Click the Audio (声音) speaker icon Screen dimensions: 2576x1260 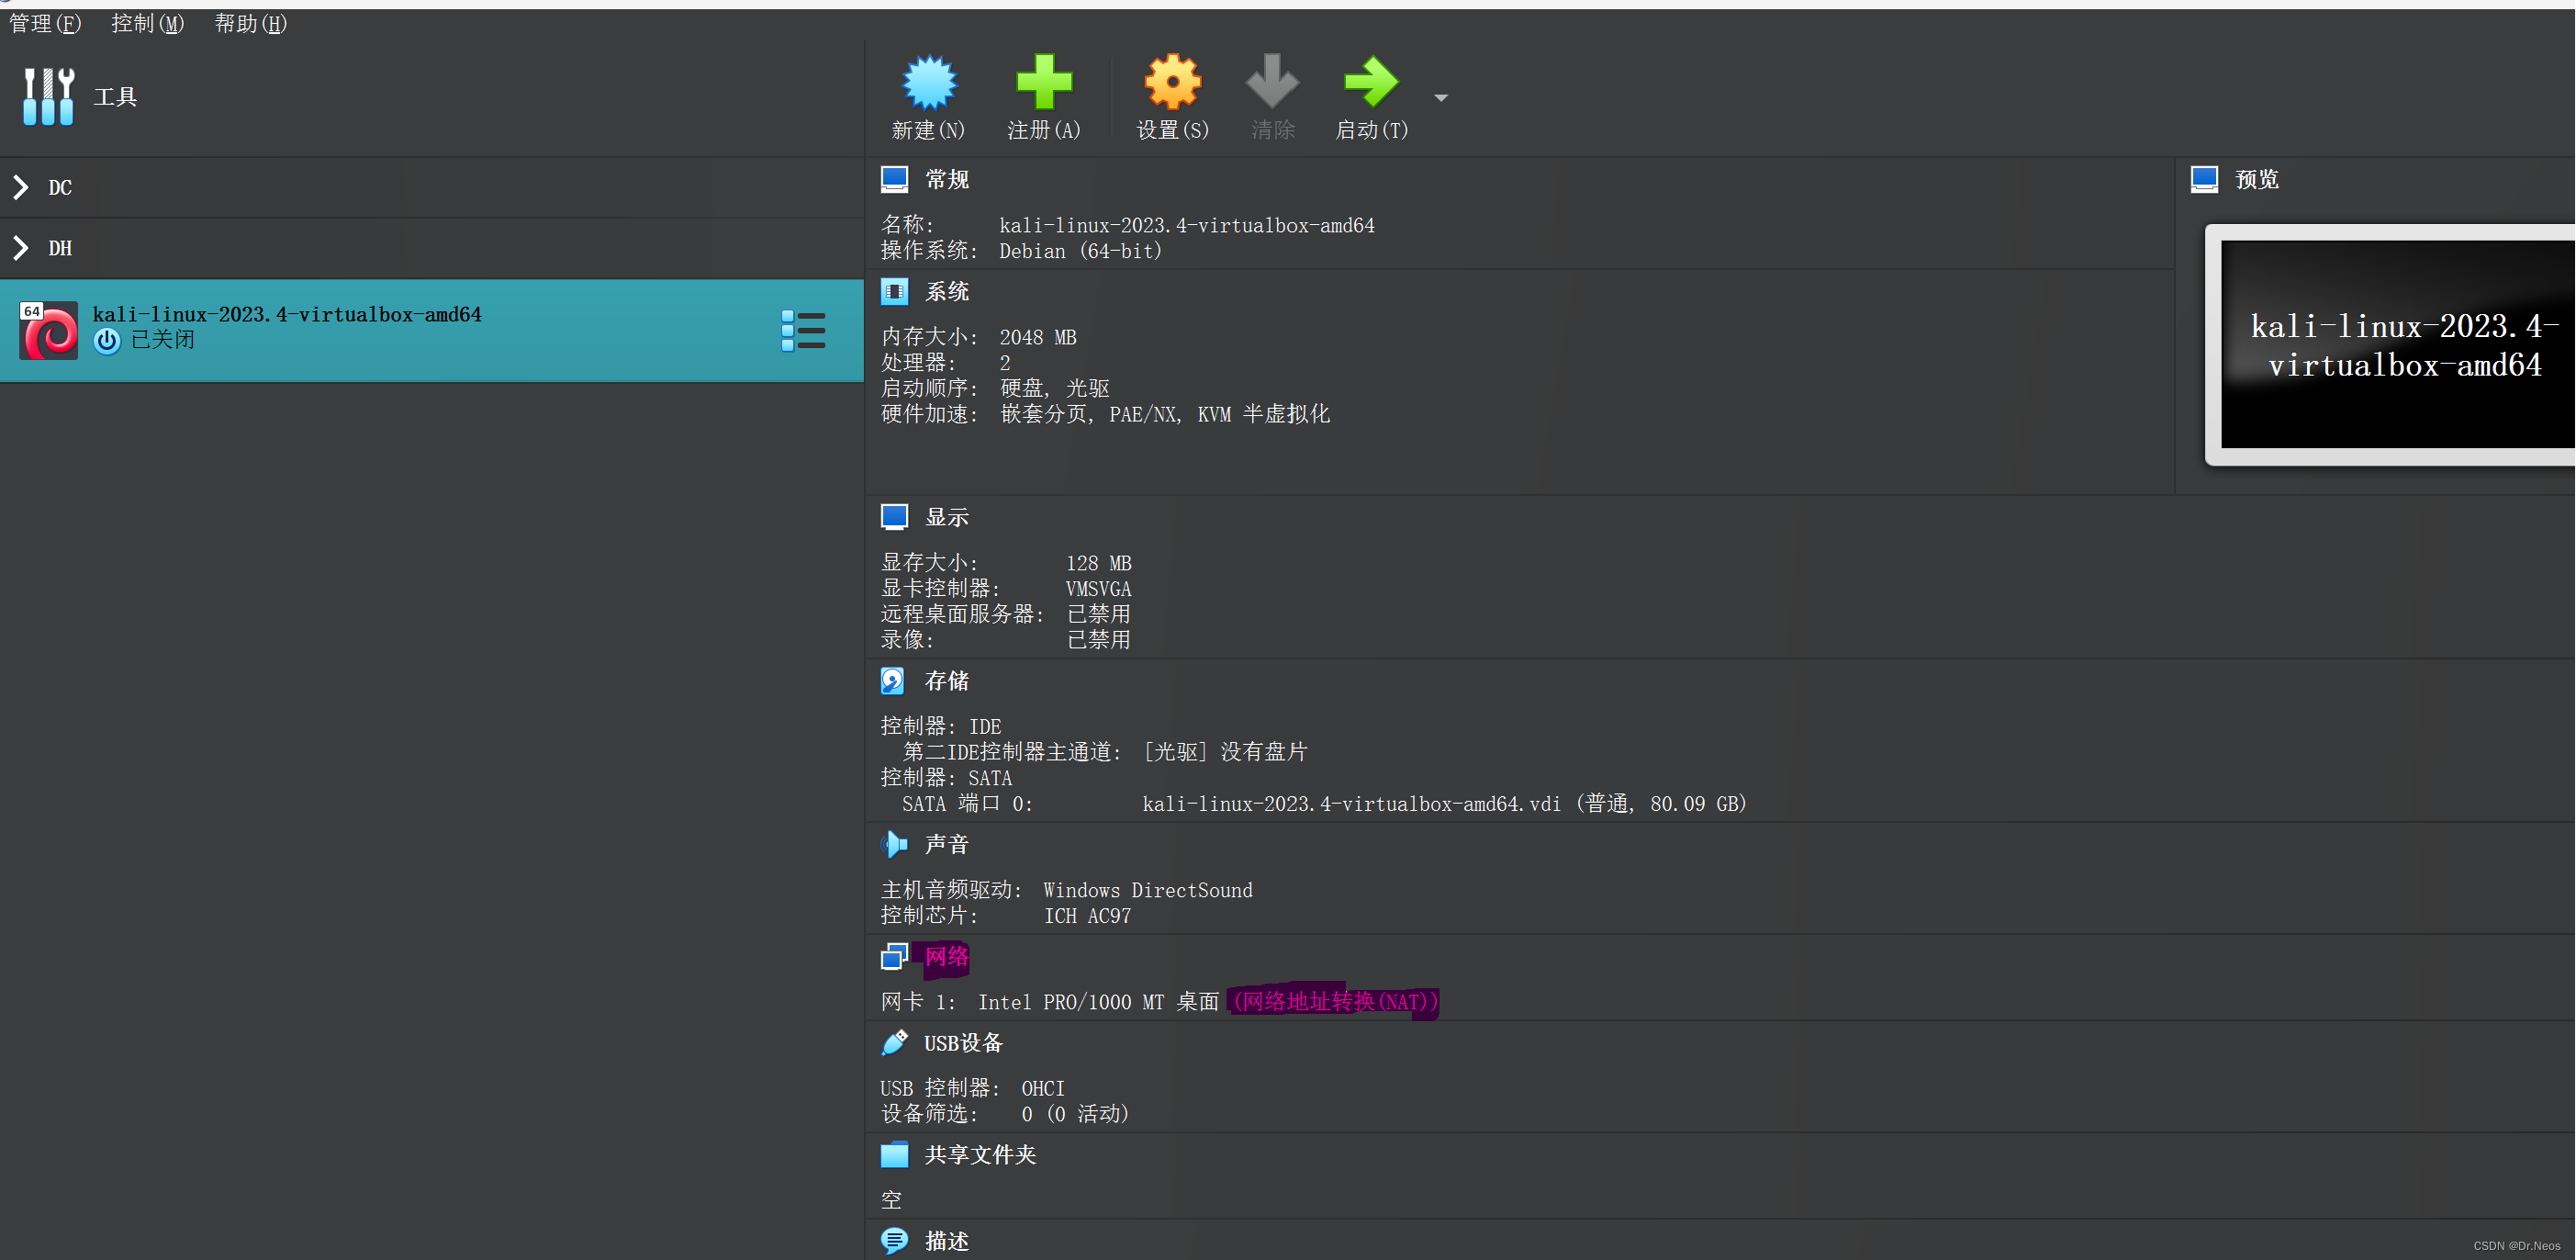point(894,844)
